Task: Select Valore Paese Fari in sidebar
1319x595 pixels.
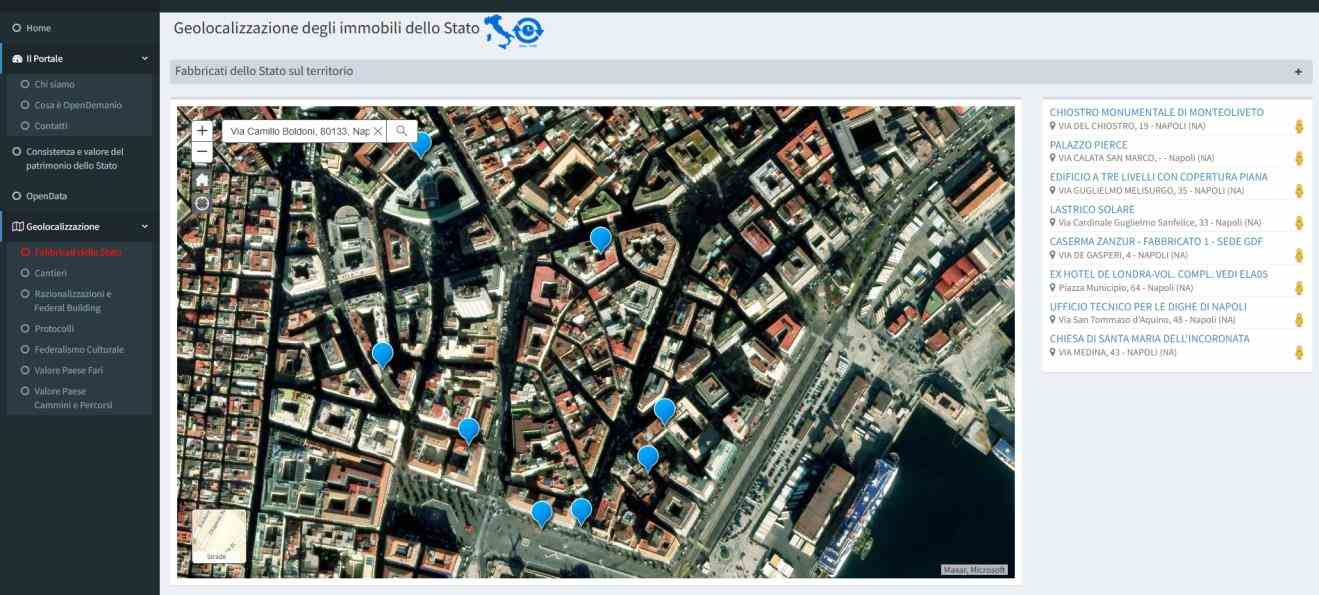Action: tap(68, 370)
